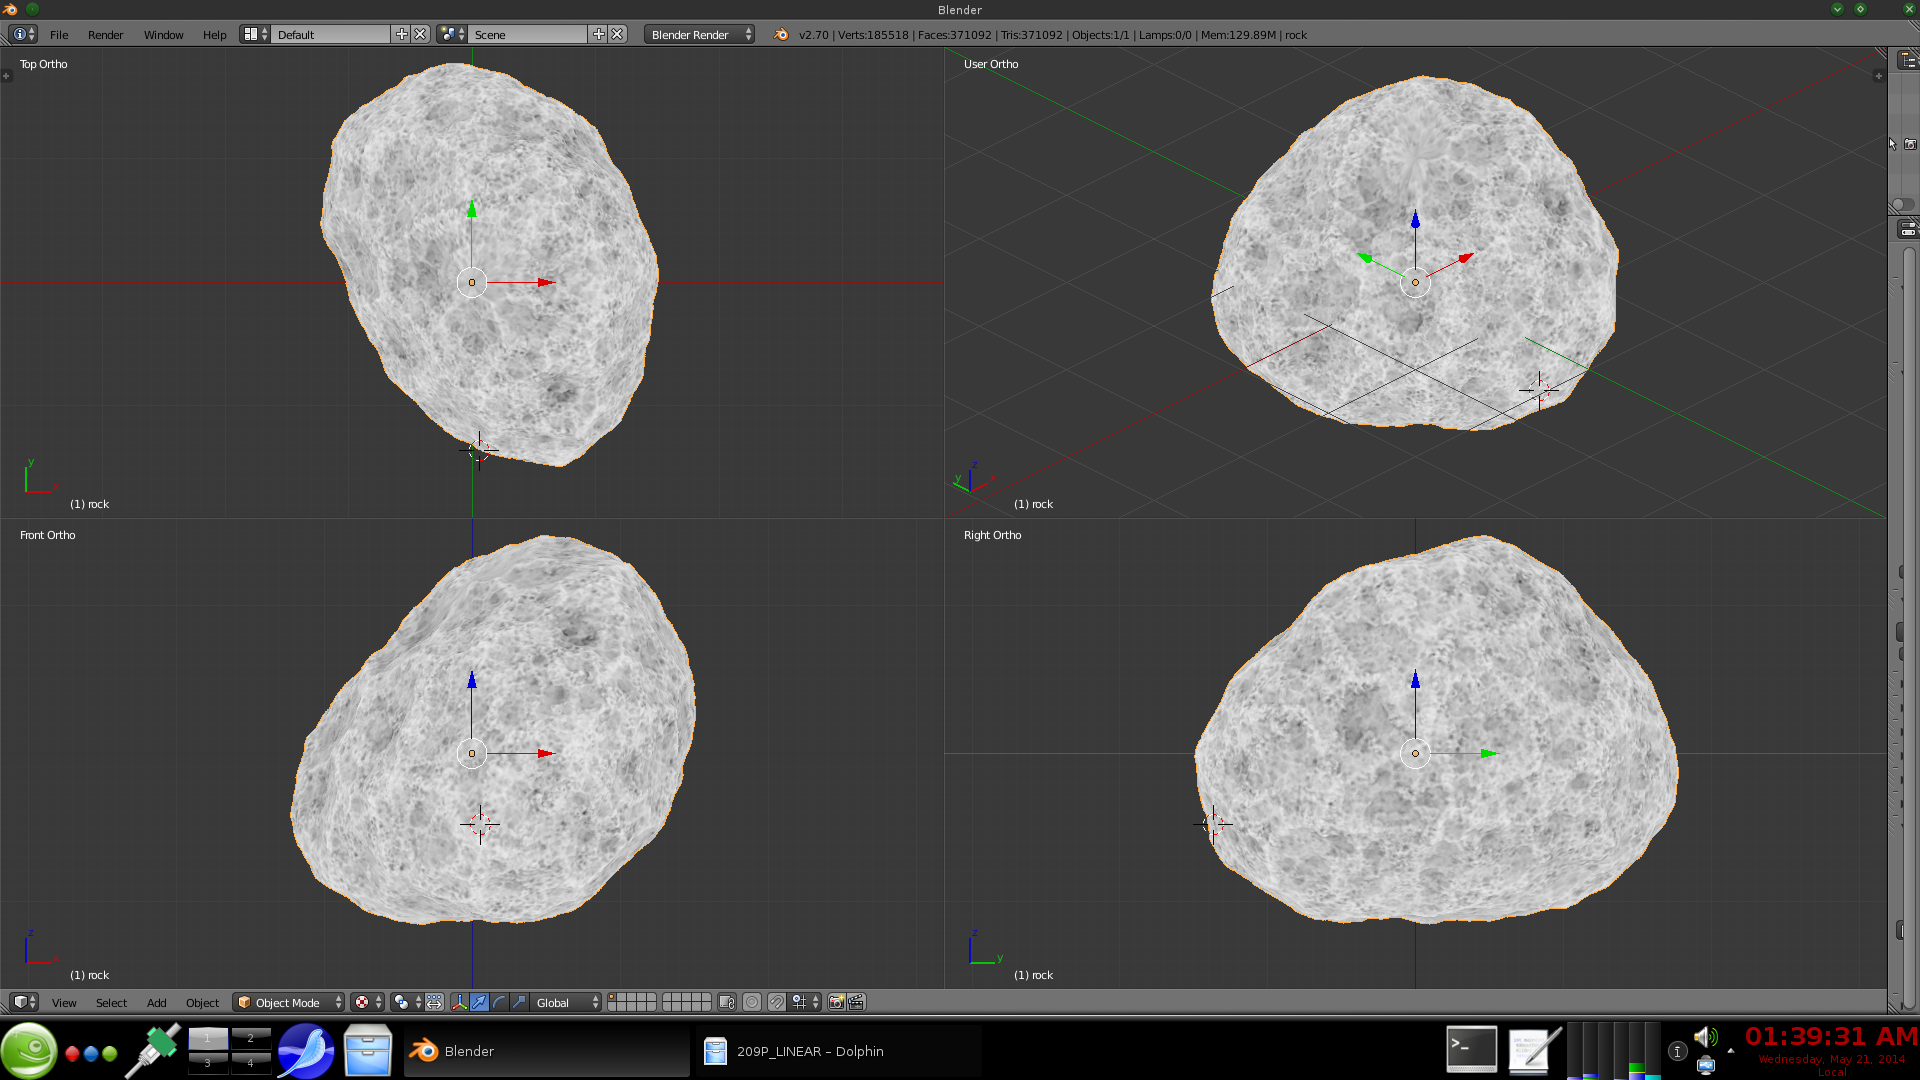Click the red X-axis arrow in Front Ortho
Viewport: 1920px width, 1080px height.
tap(546, 753)
